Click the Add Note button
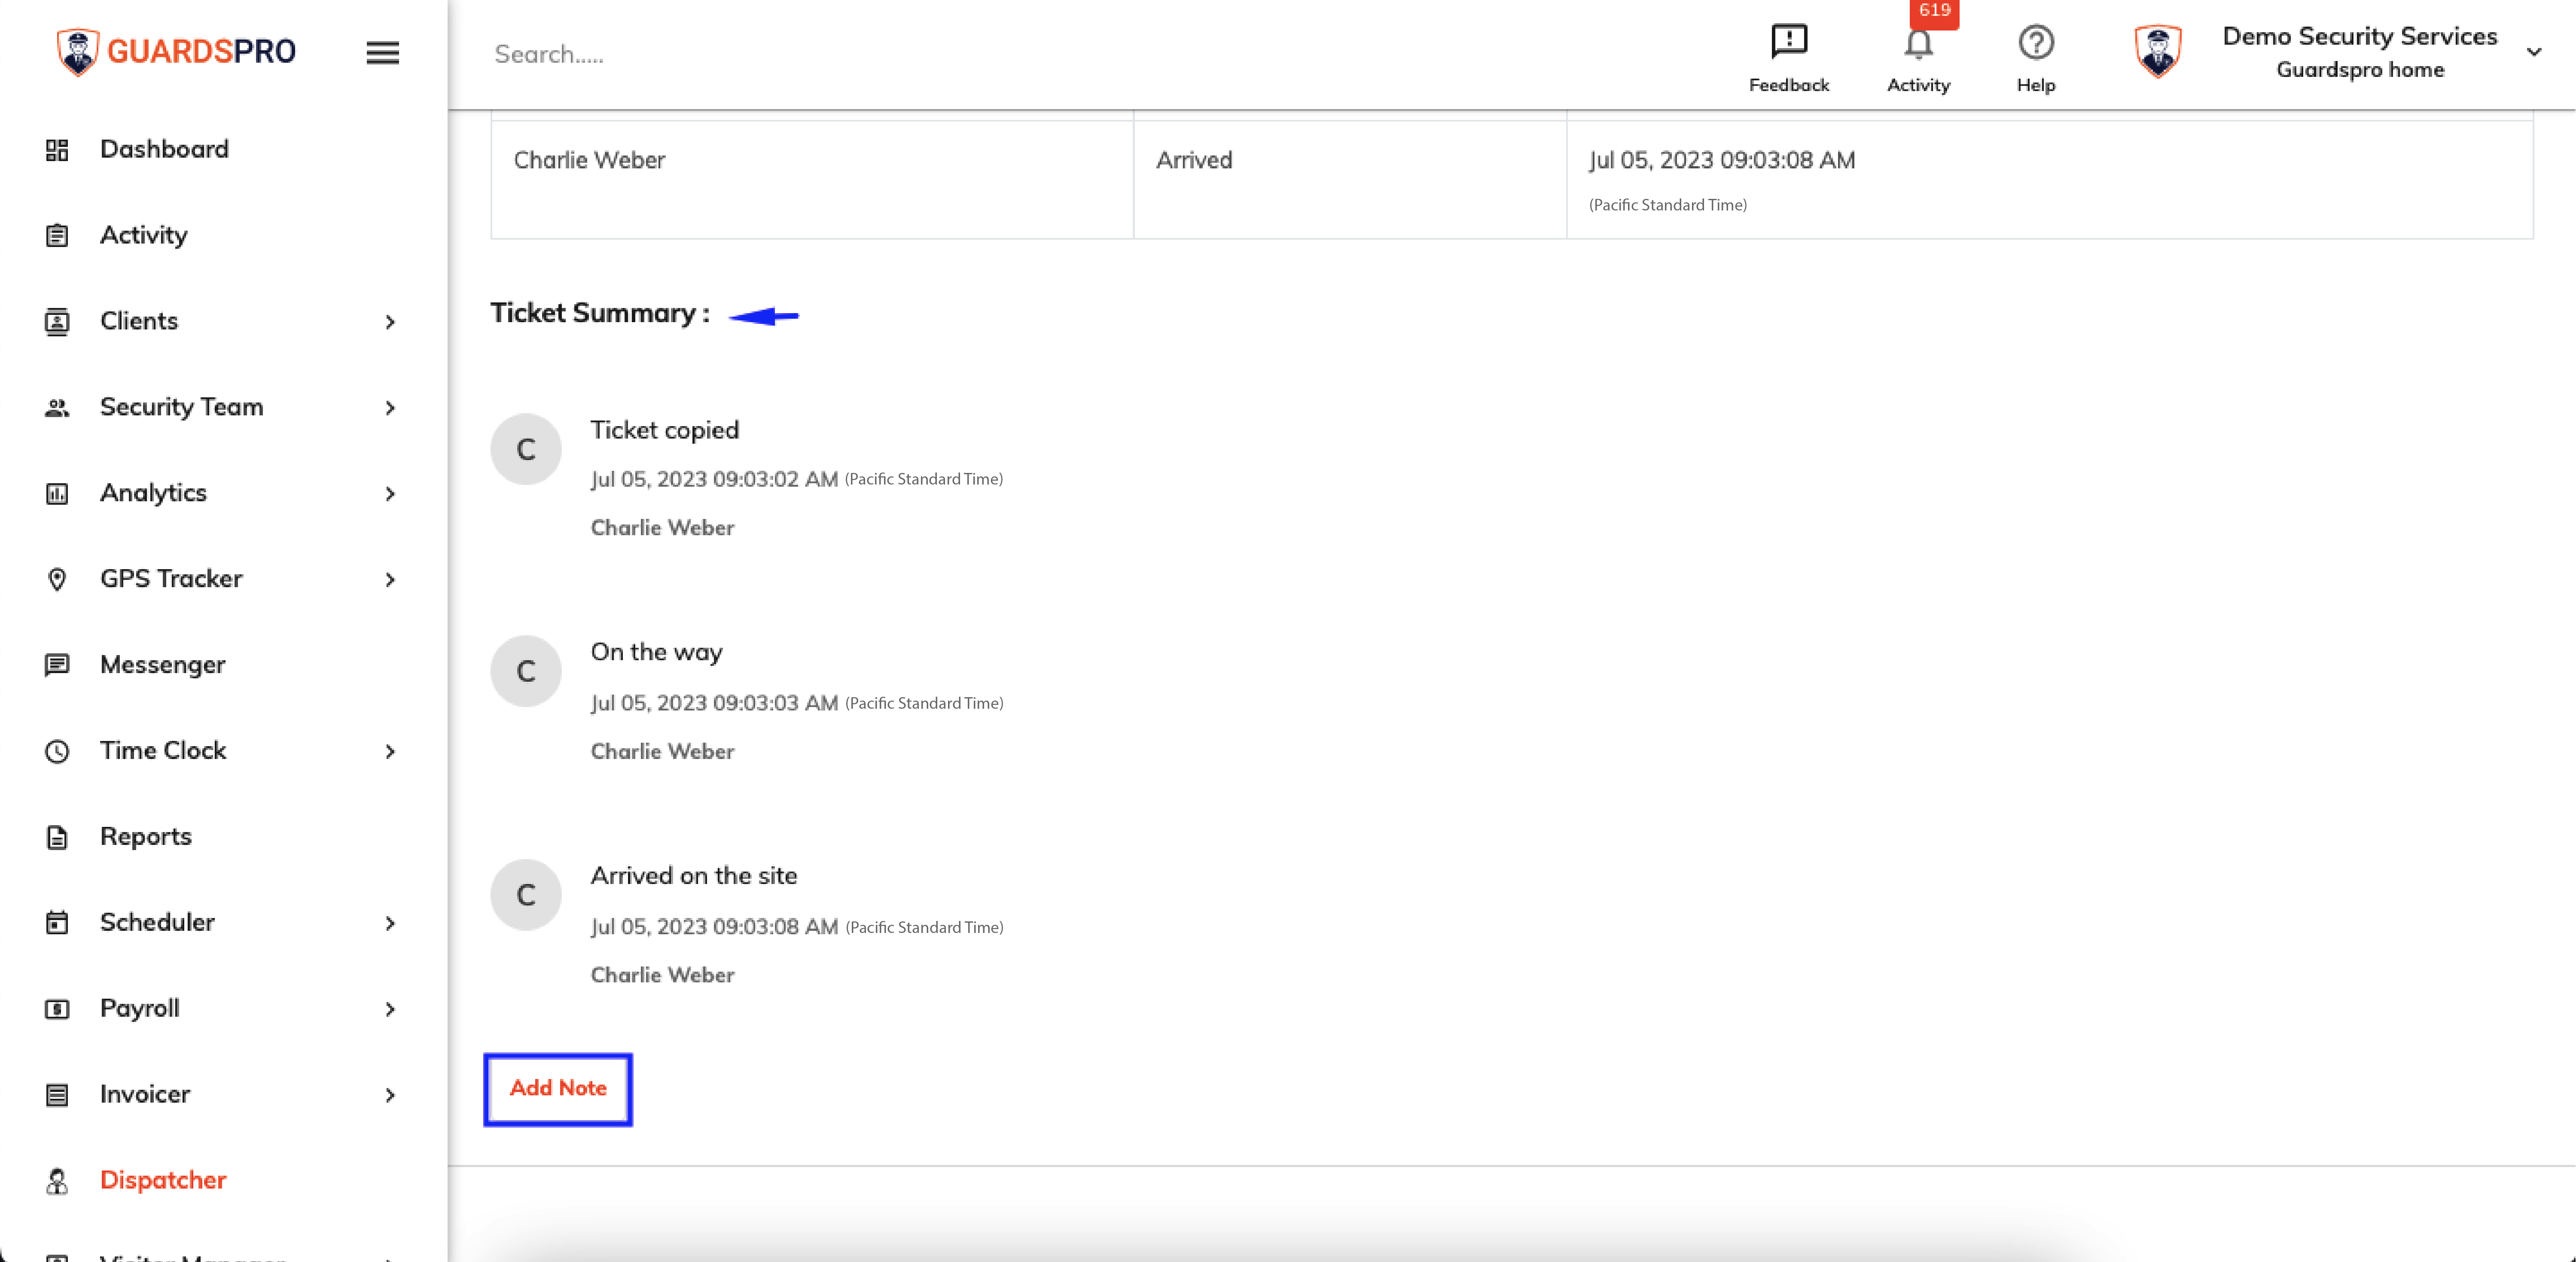This screenshot has width=2576, height=1262. pos(558,1088)
